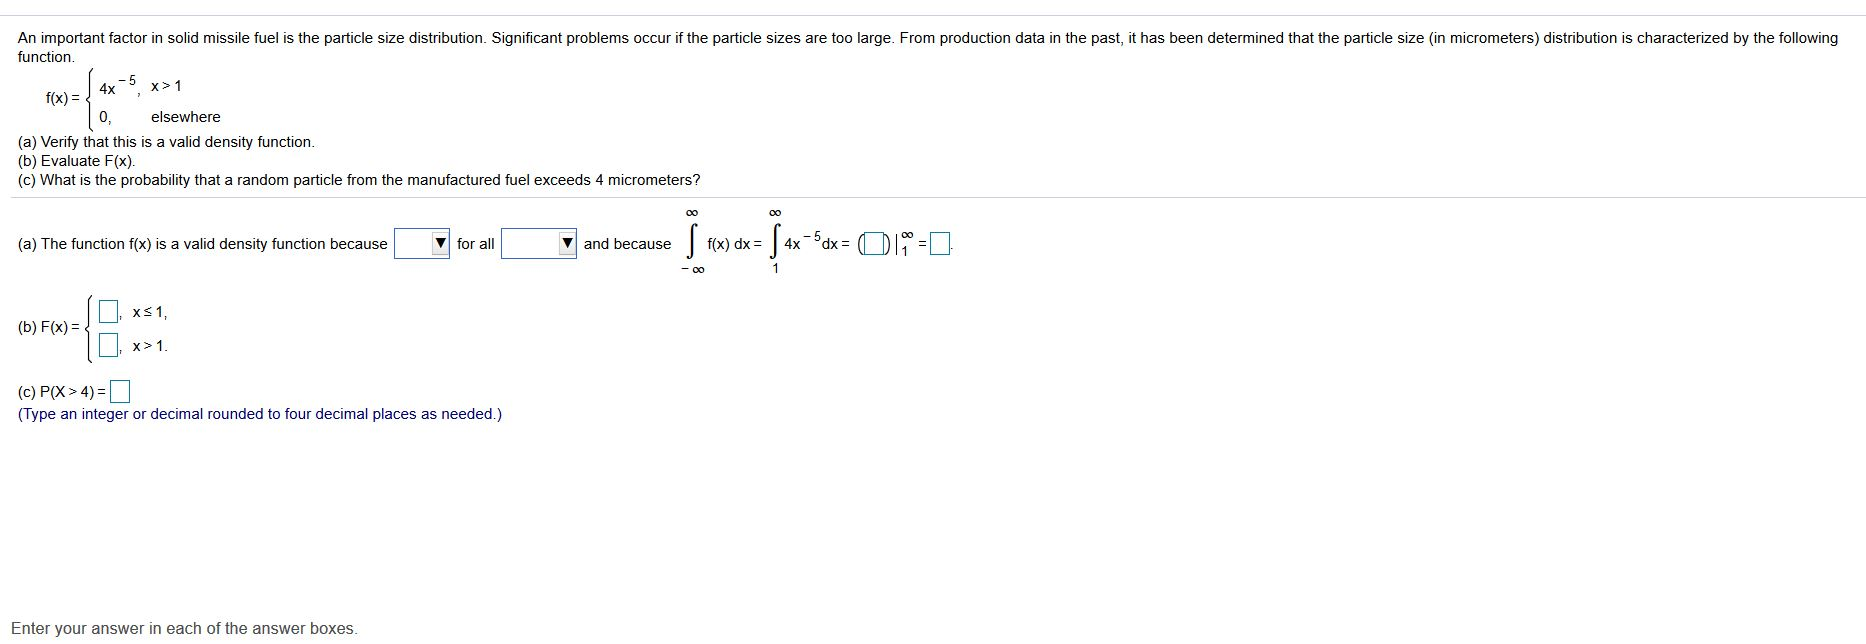
Task: Click the part (c) probability question text
Action: point(358,180)
